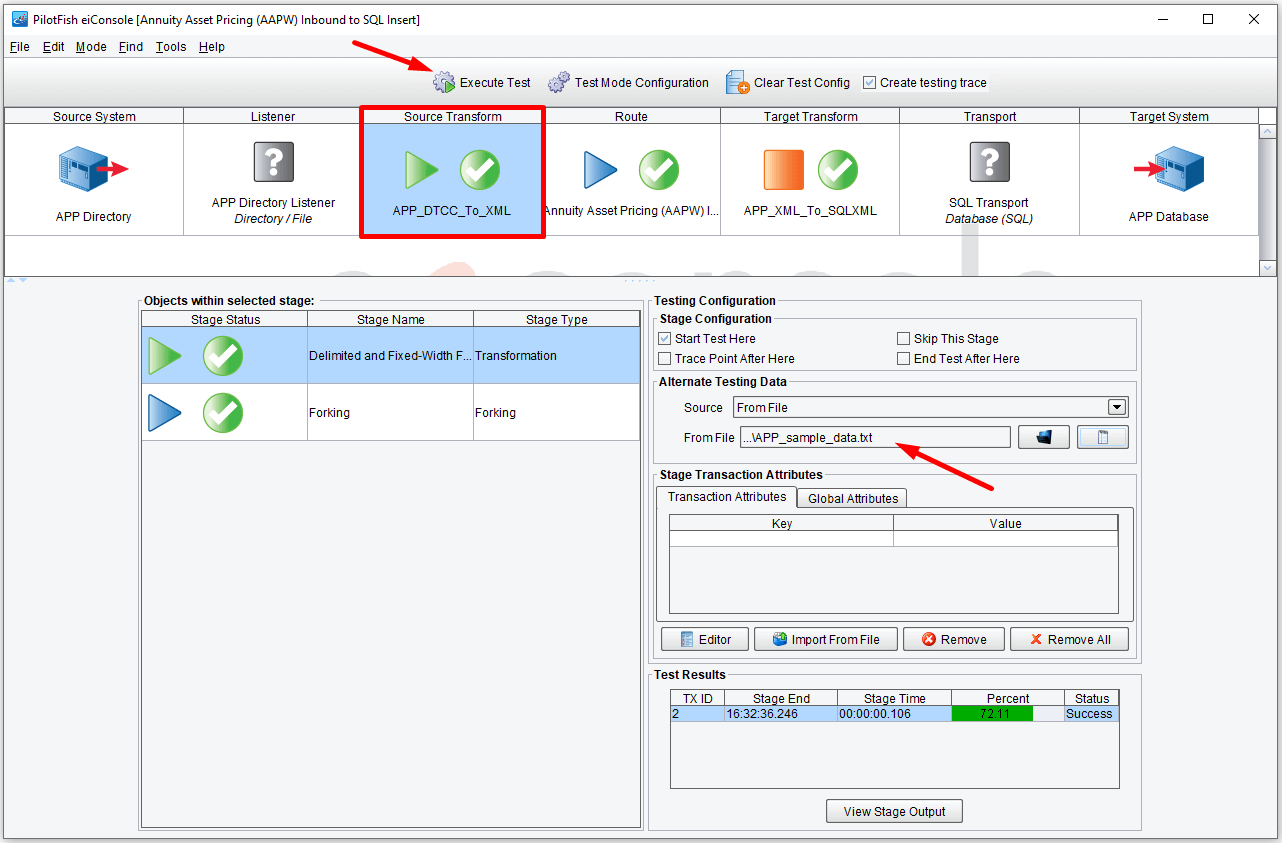The image size is (1282, 843).
Task: Select 'Delimited and Fixed-Width F...' stage name
Action: click(390, 356)
